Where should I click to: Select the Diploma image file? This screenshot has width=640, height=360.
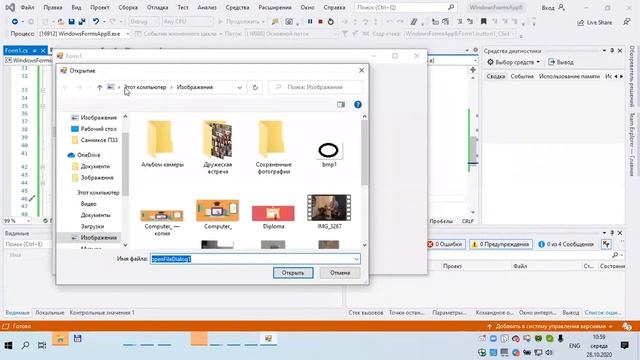(x=273, y=217)
